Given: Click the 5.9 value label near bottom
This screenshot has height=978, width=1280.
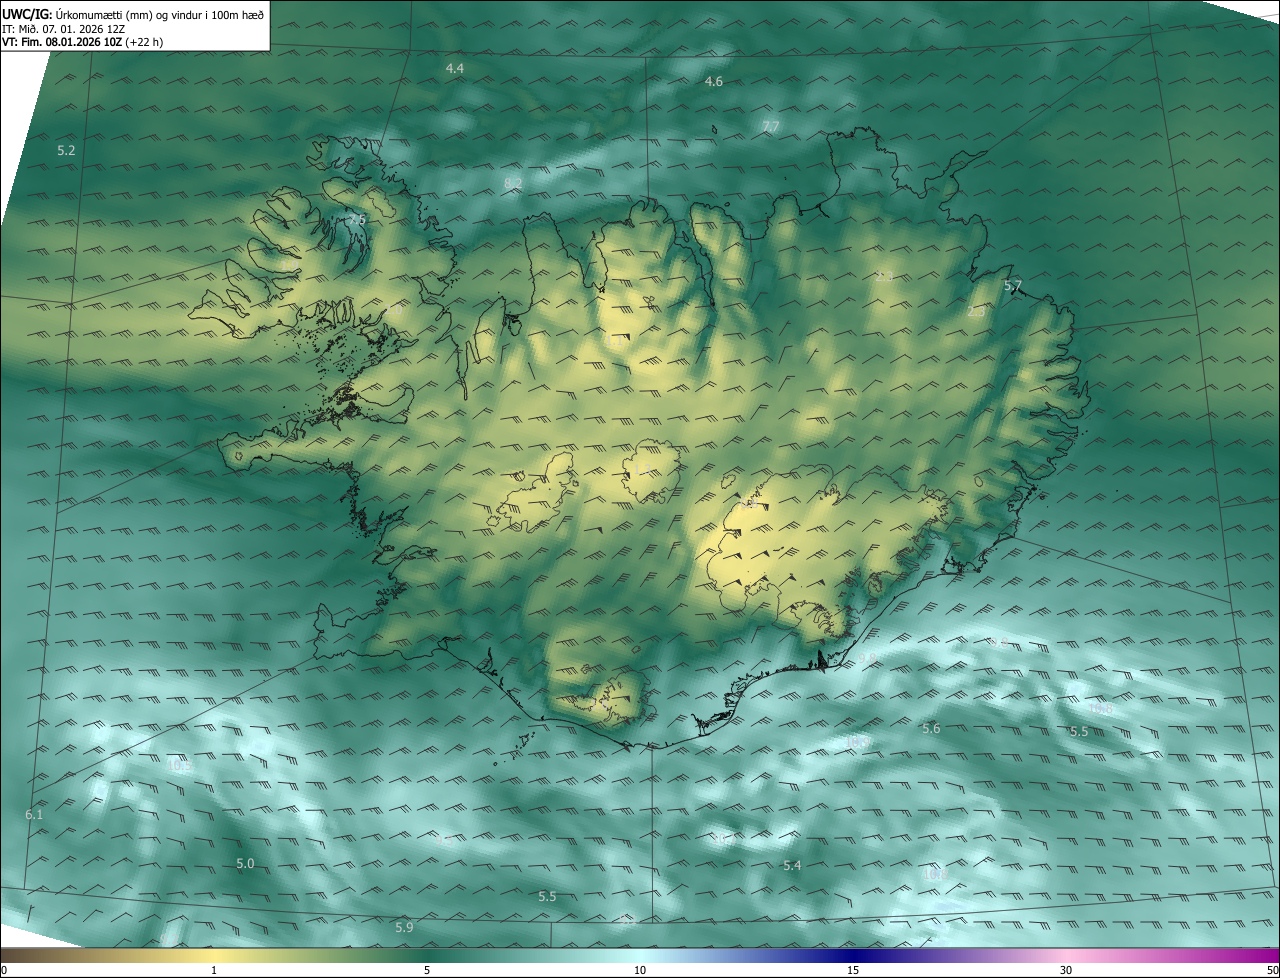Looking at the screenshot, I should 404,927.
